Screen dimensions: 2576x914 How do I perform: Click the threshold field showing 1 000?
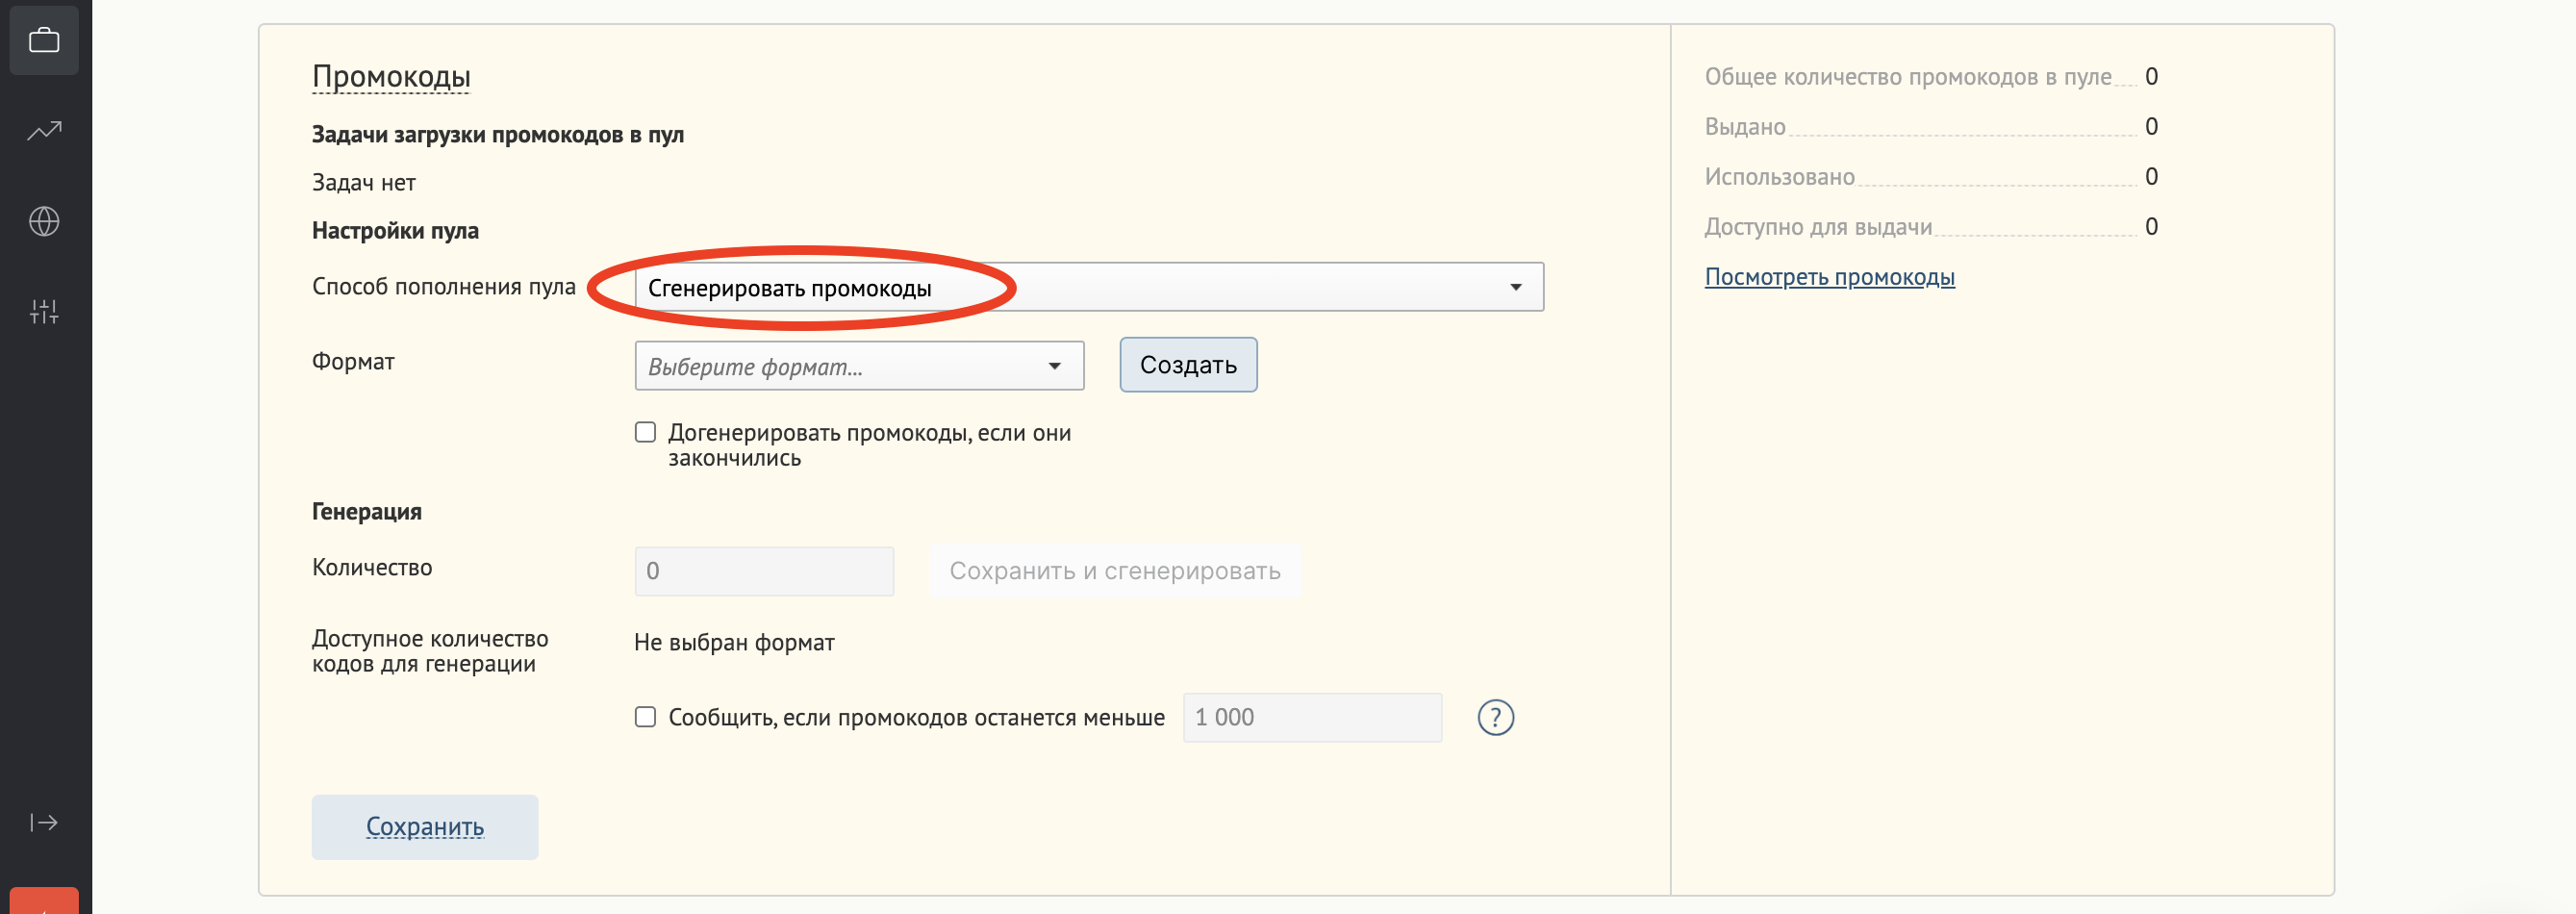(1312, 717)
